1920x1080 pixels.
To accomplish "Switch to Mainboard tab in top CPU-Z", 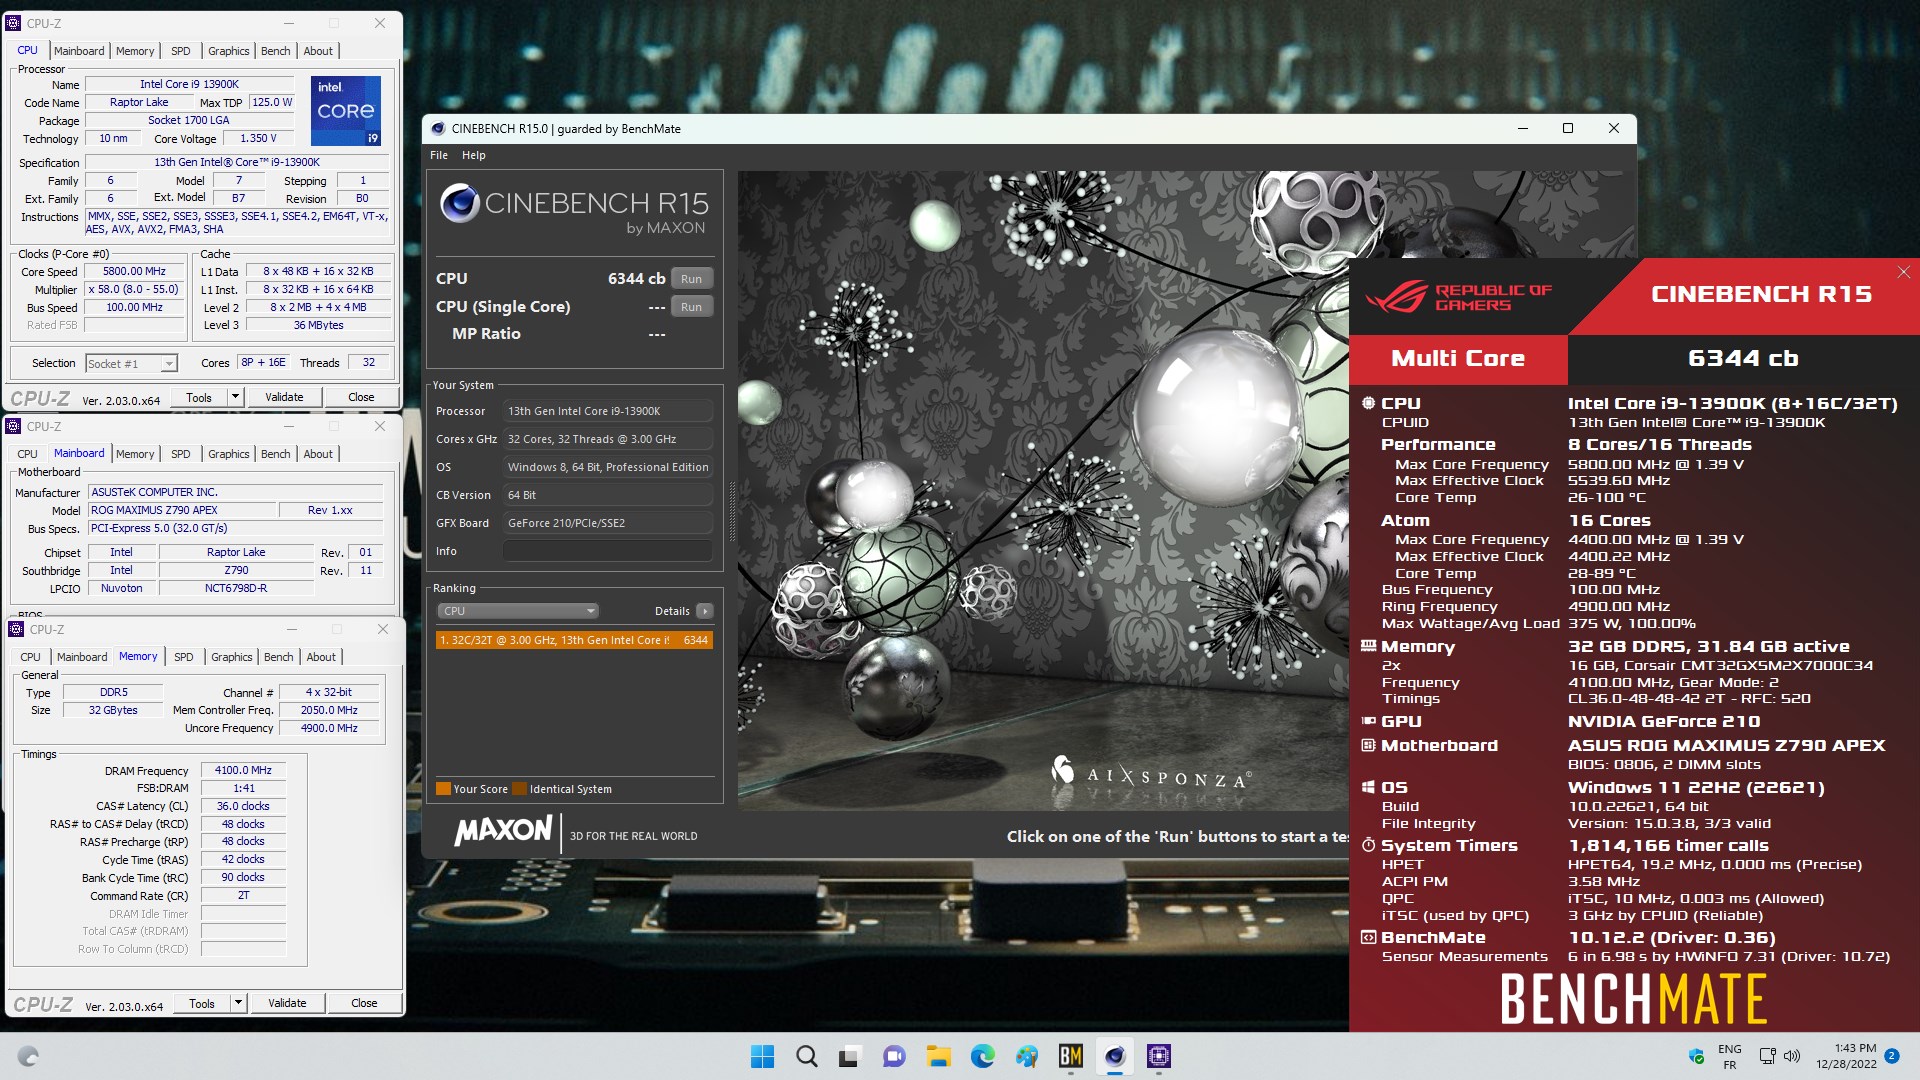I will (x=79, y=51).
